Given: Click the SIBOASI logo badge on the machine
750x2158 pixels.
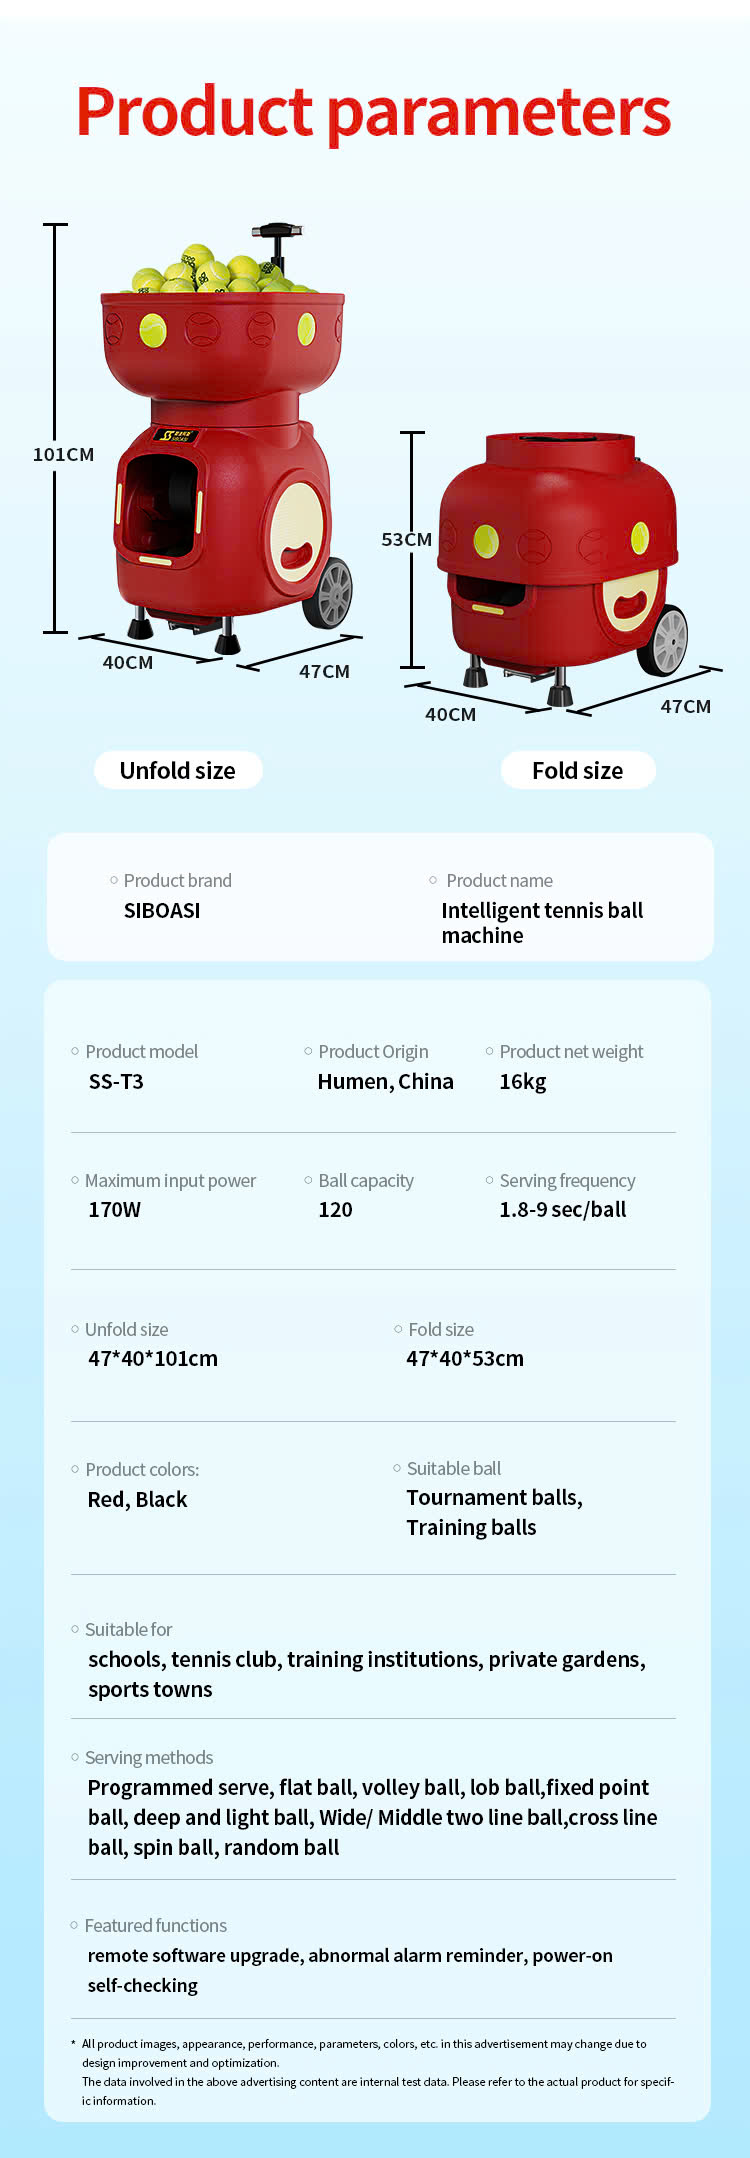Looking at the screenshot, I should tap(177, 436).
